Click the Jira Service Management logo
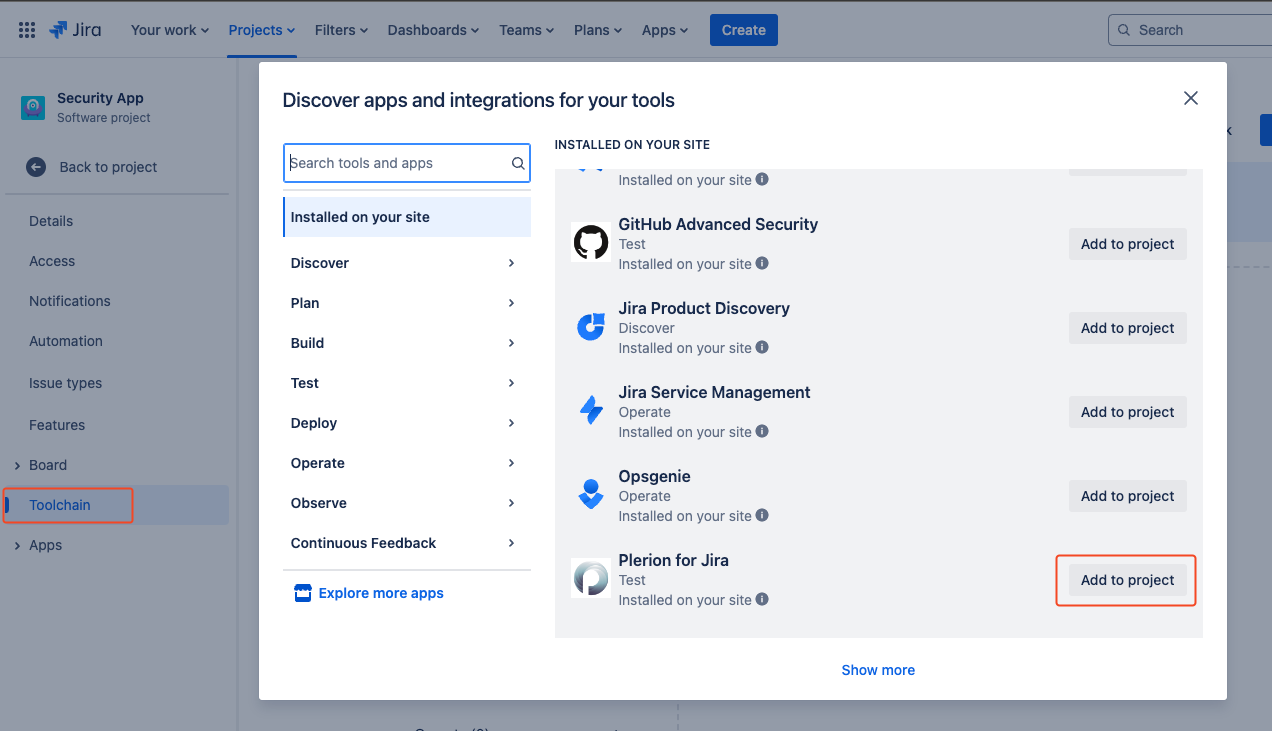The width and height of the screenshot is (1272, 731). (591, 411)
